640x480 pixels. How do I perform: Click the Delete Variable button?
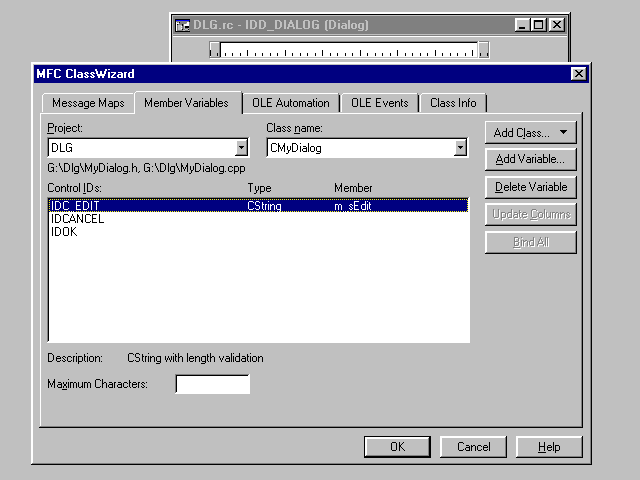(x=531, y=187)
